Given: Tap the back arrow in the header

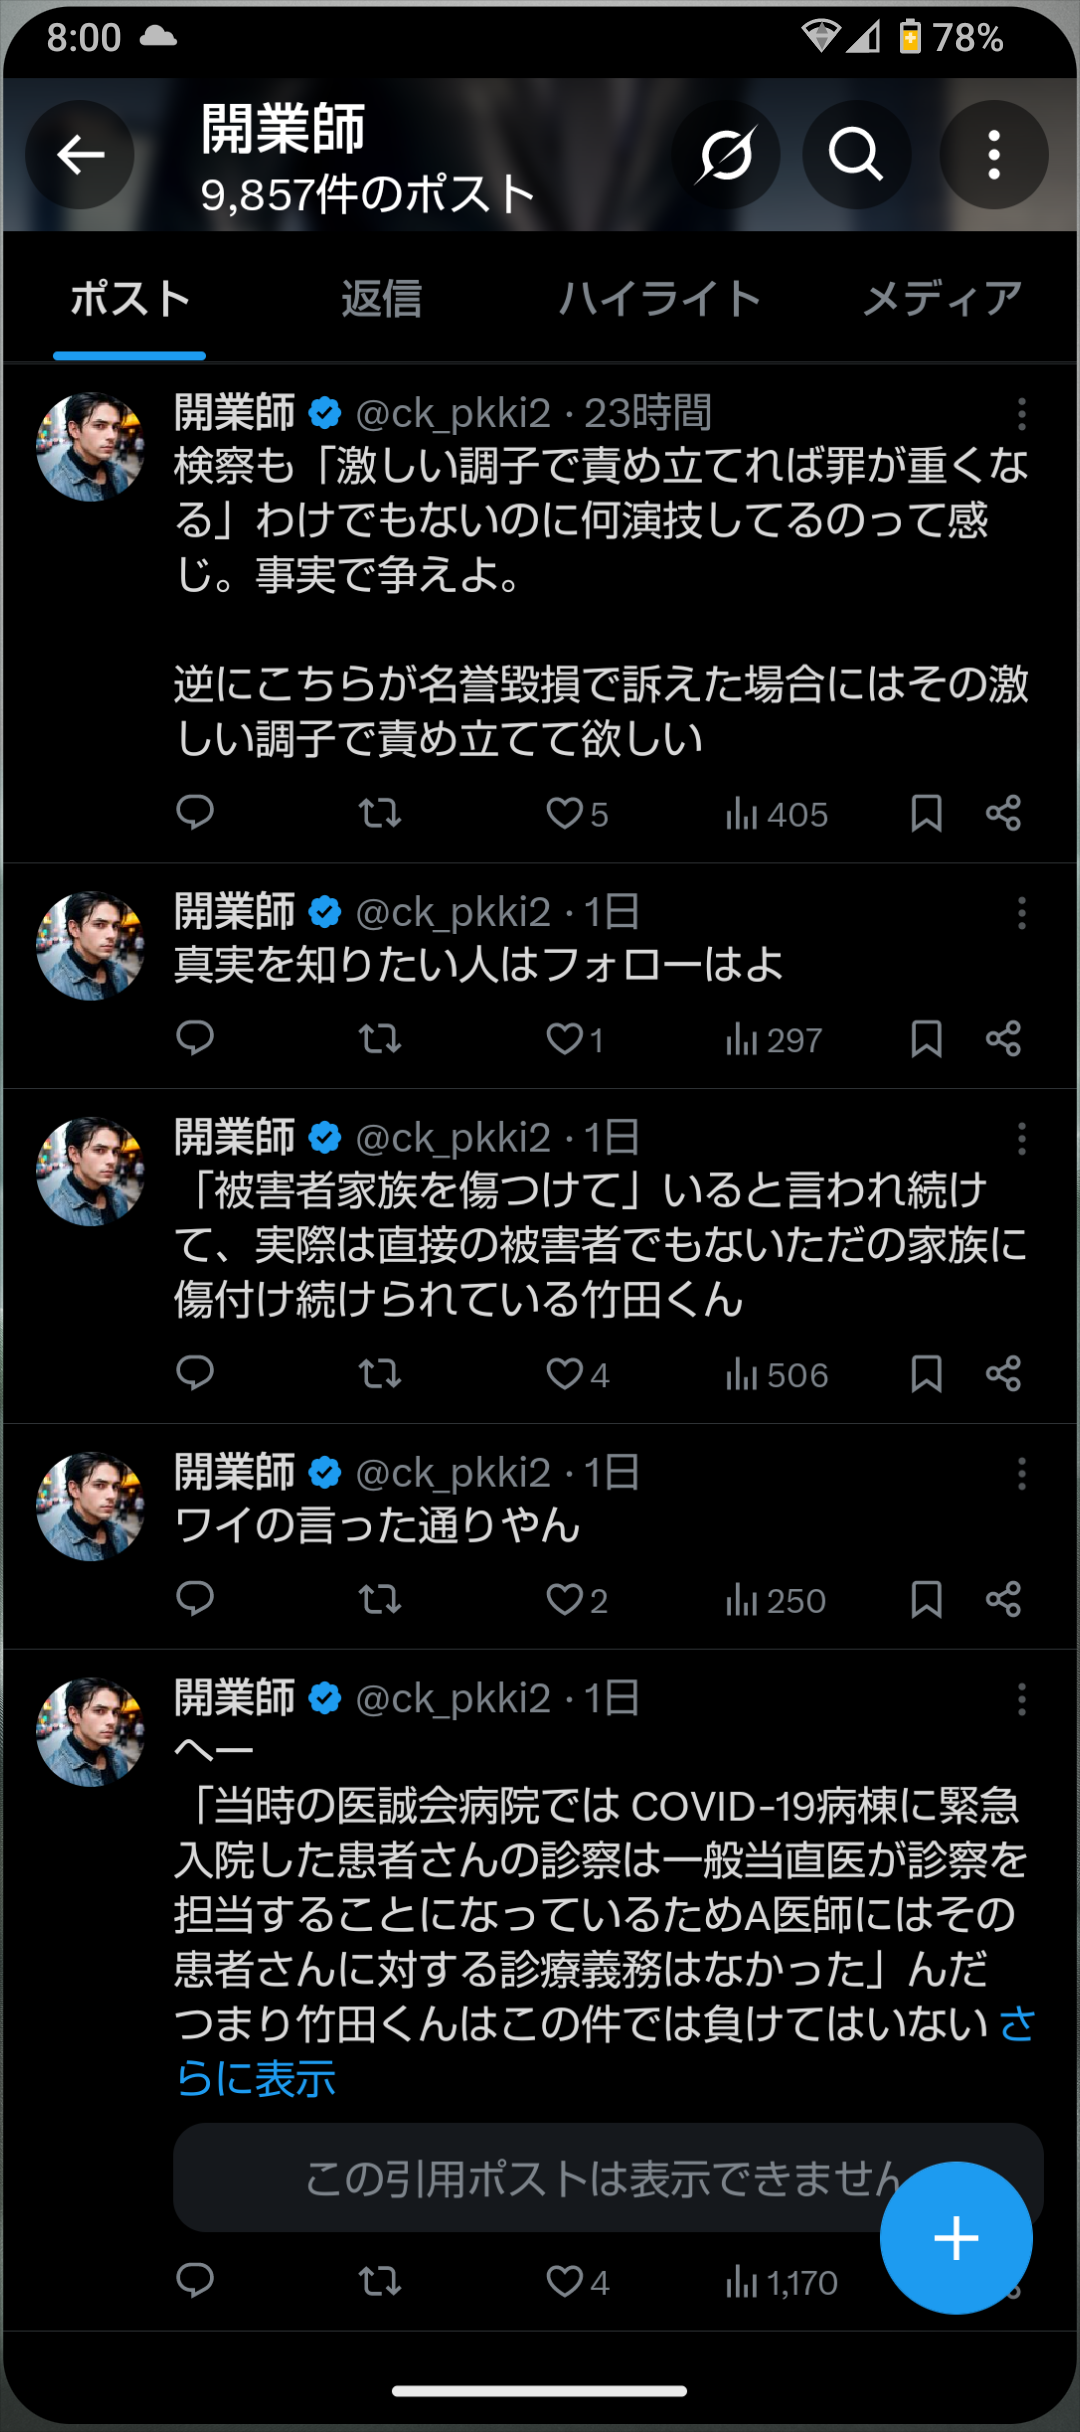Looking at the screenshot, I should 80,155.
